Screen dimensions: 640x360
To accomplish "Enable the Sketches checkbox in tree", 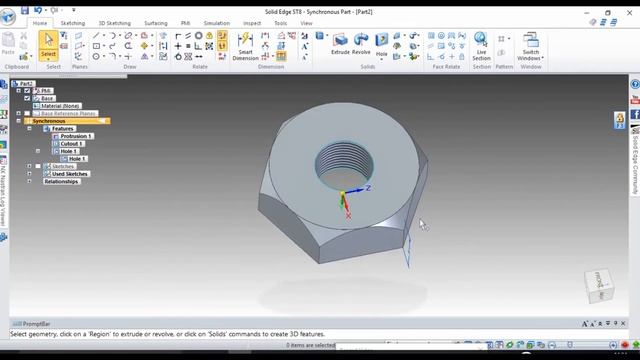I will point(38,166).
